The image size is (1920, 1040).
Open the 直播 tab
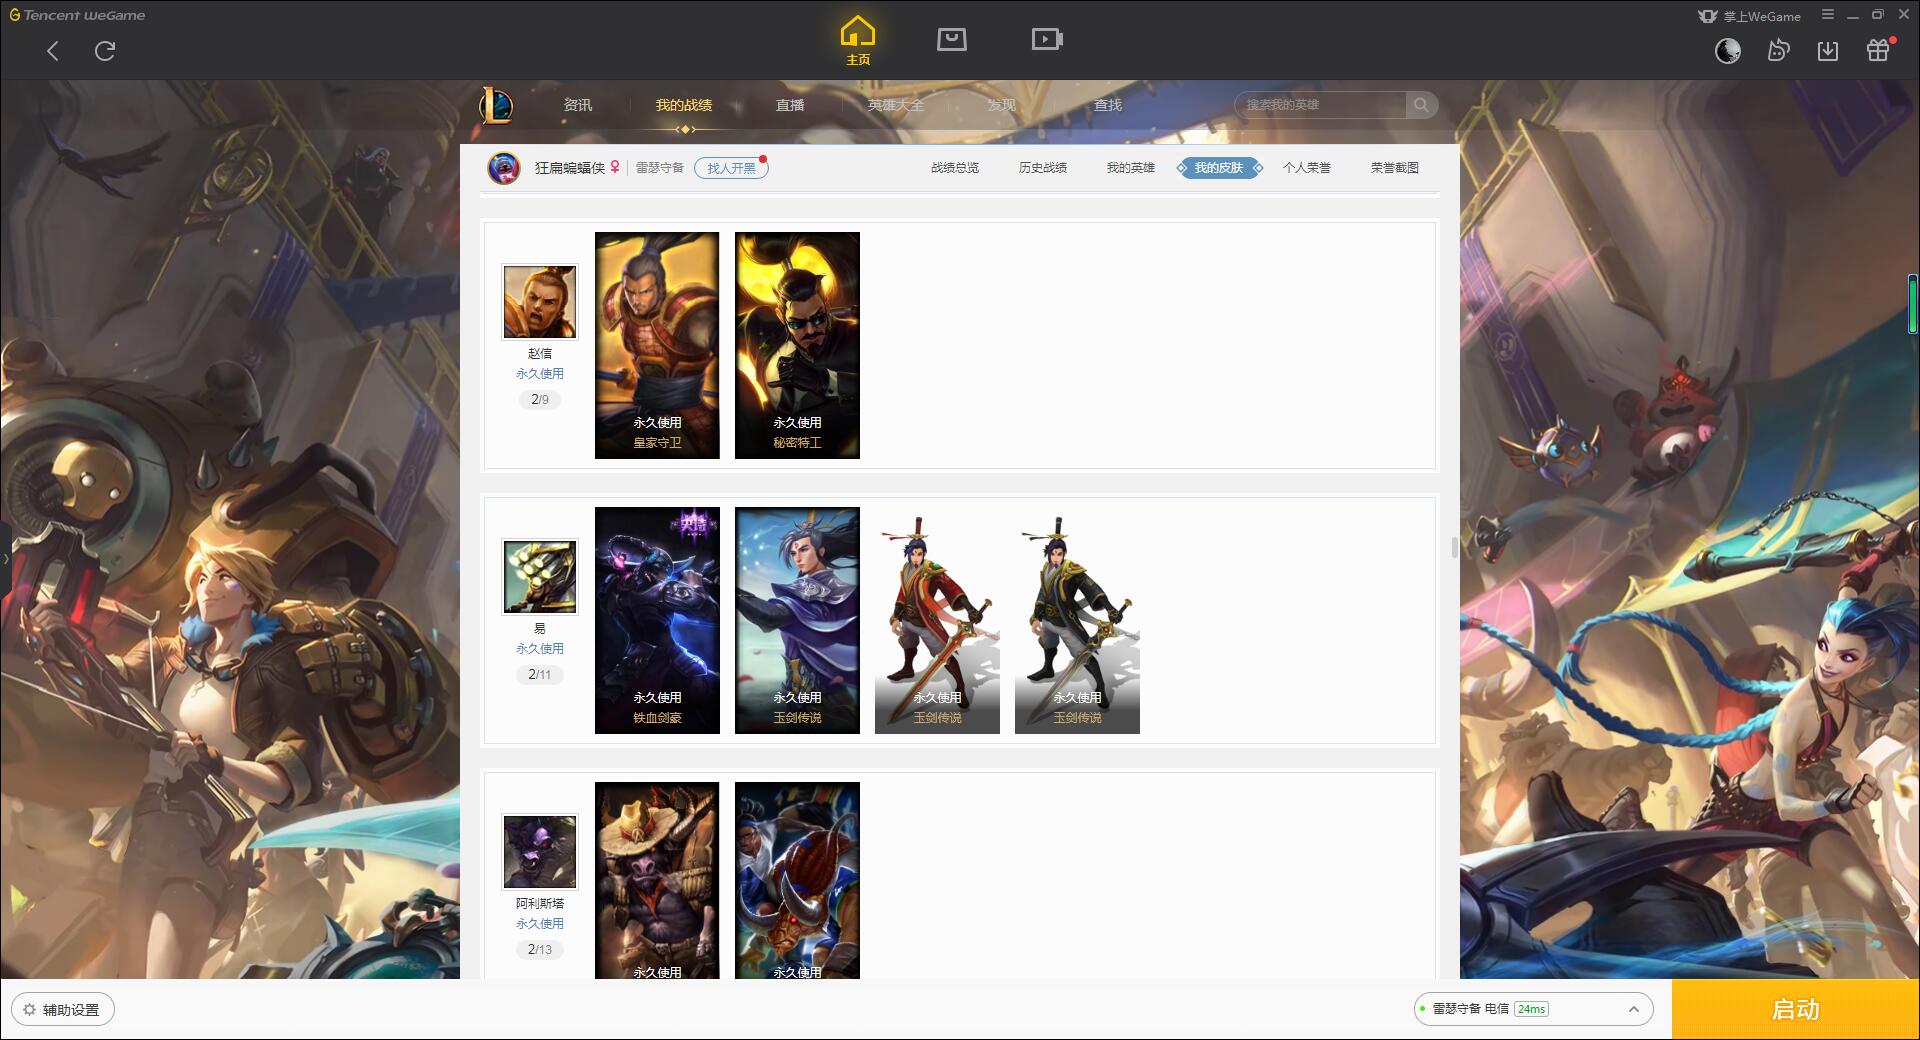point(790,105)
